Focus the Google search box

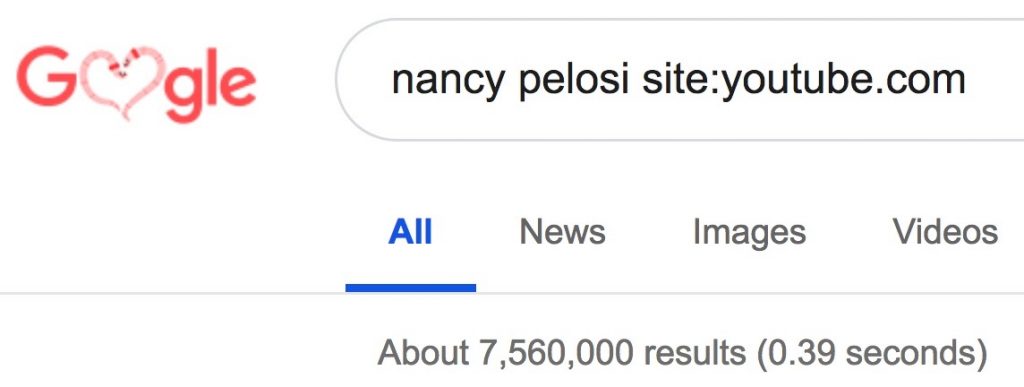click(x=679, y=80)
